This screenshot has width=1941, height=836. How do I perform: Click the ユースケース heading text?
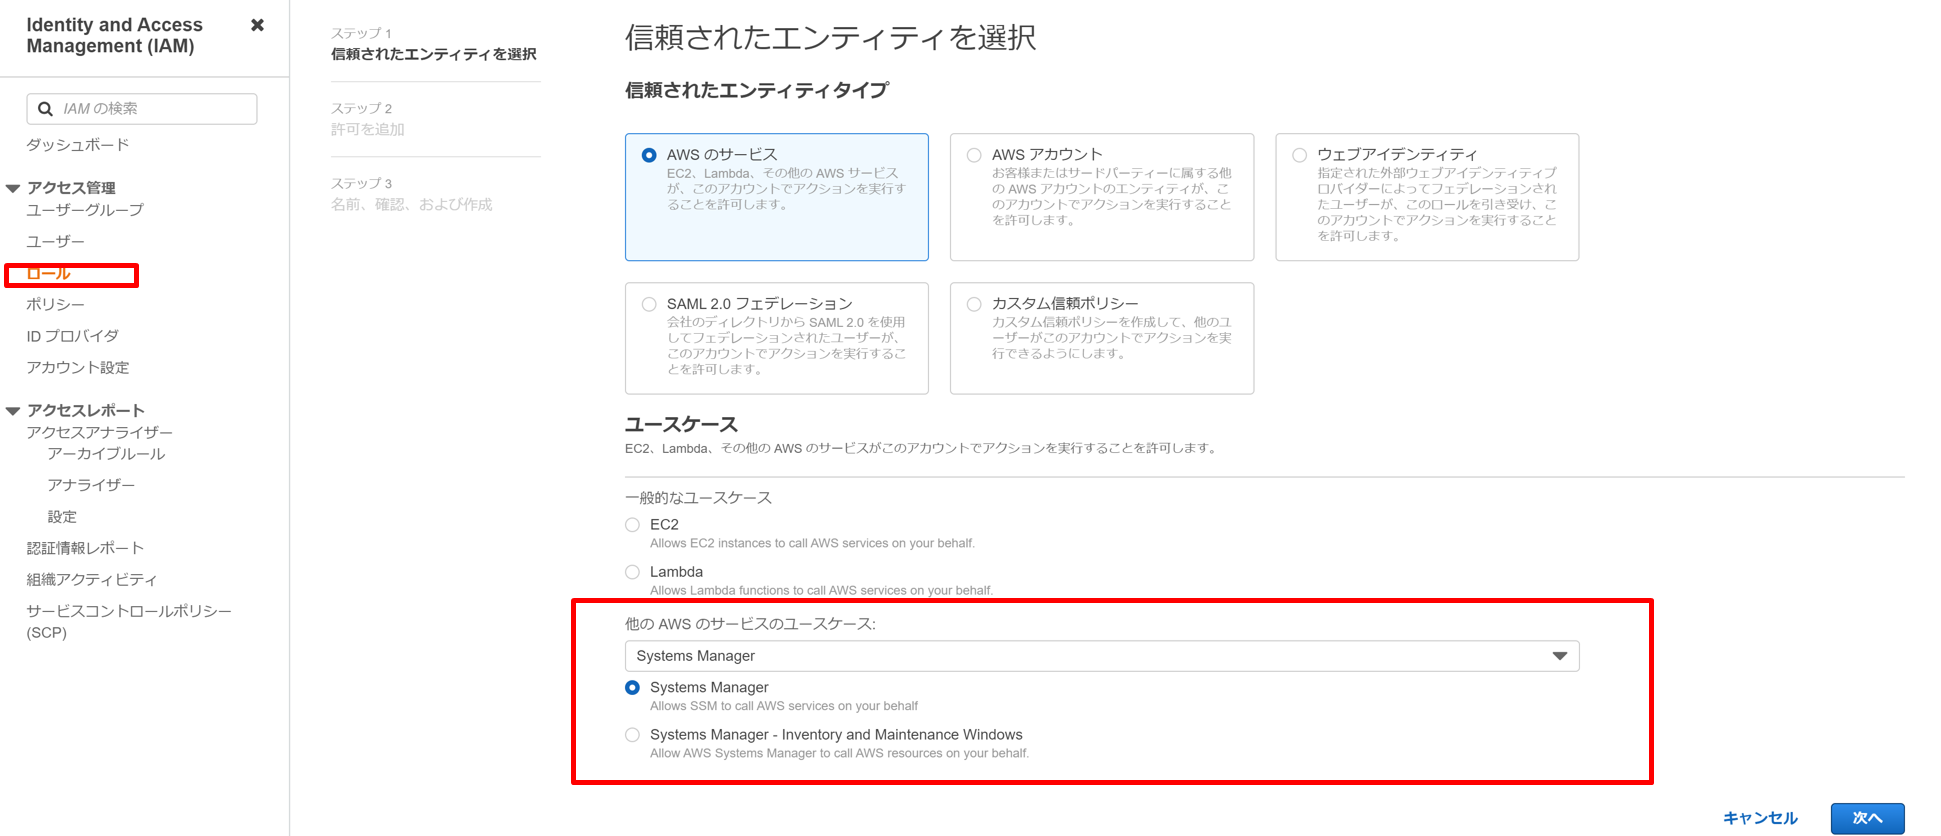coord(681,424)
